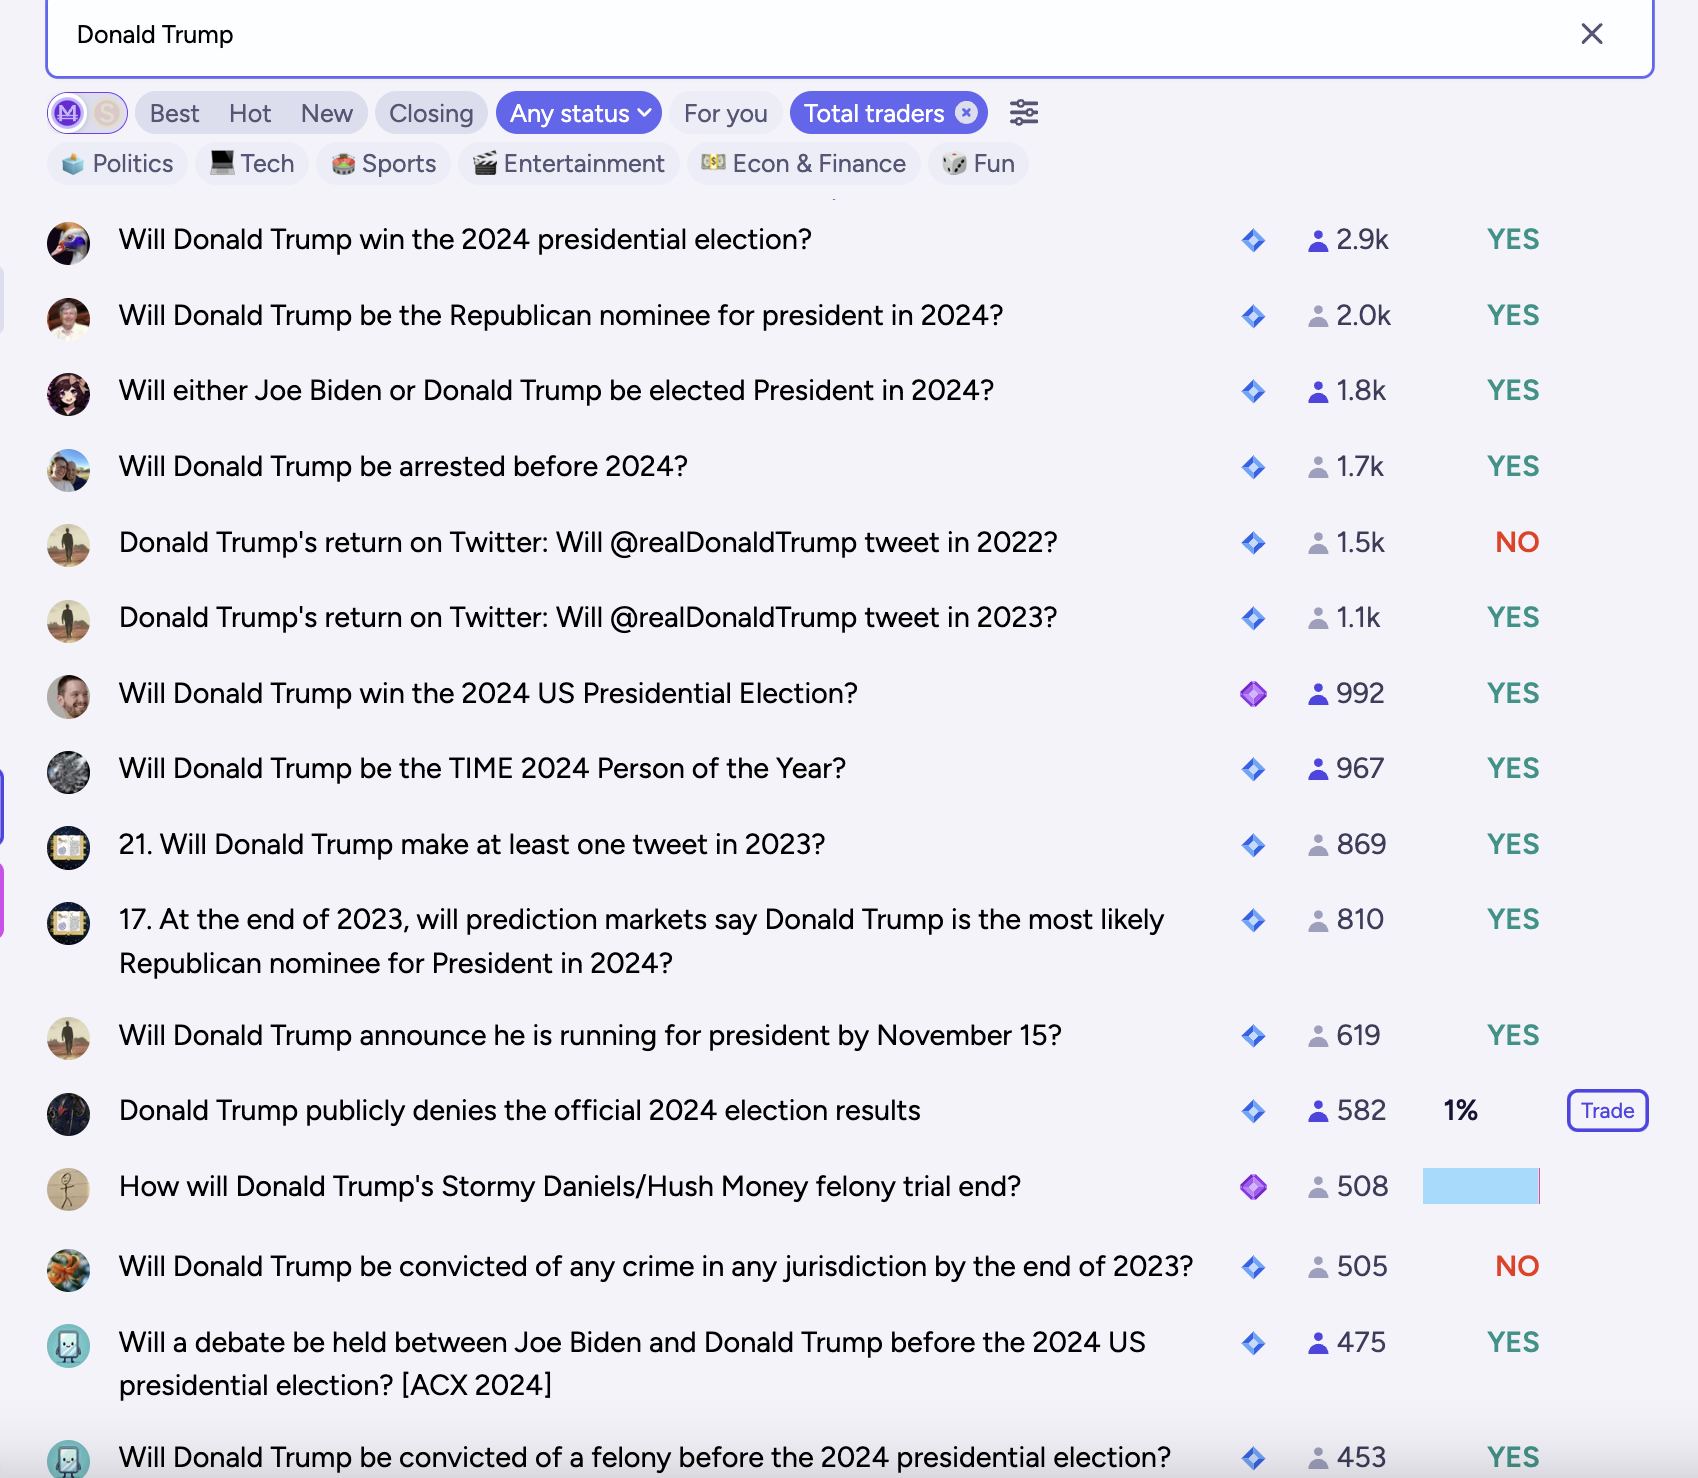Open the Biden-Trump debate [ACX 2024] market
The height and width of the screenshot is (1478, 1698).
point(632,1364)
